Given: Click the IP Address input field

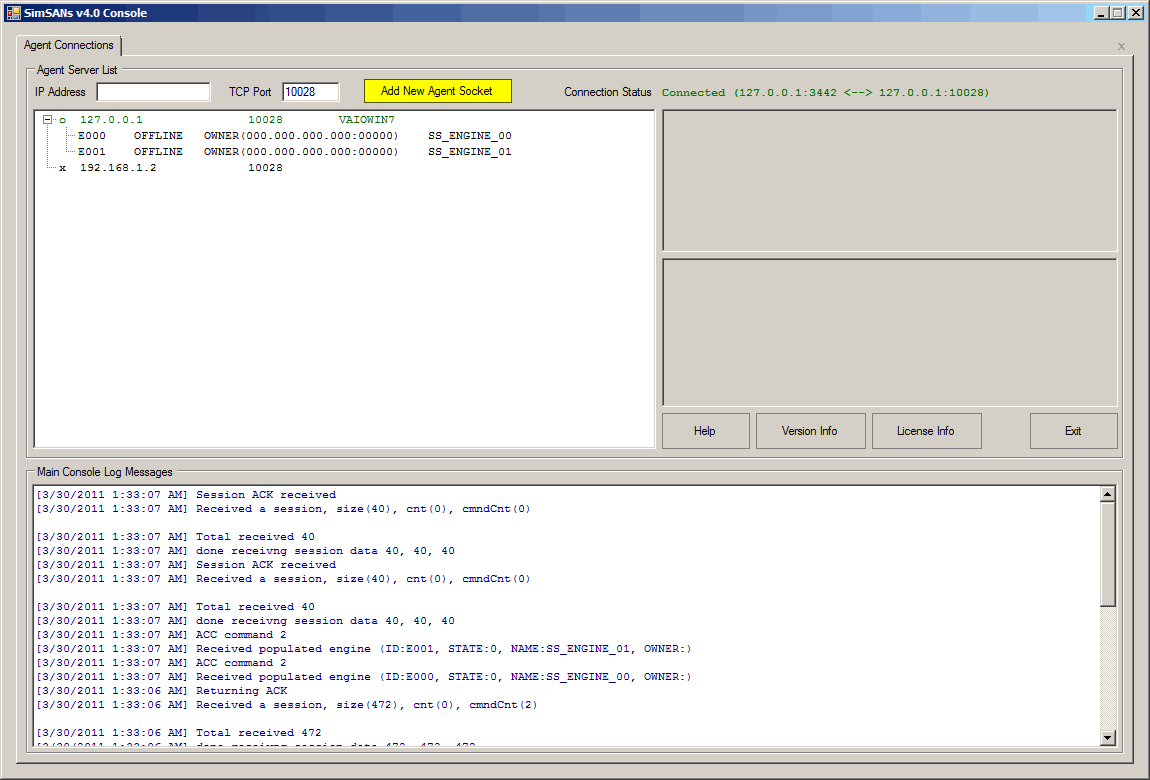Looking at the screenshot, I should tap(153, 92).
